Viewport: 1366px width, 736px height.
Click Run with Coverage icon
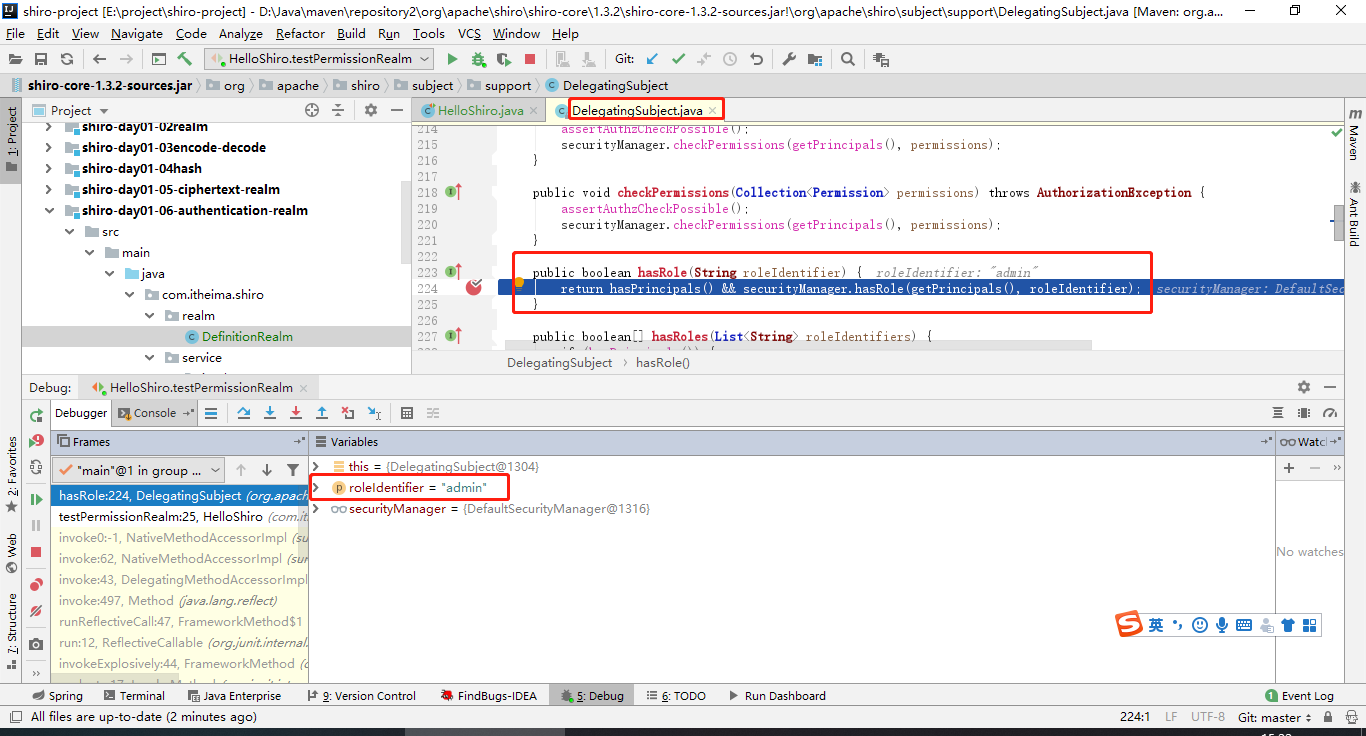504,59
